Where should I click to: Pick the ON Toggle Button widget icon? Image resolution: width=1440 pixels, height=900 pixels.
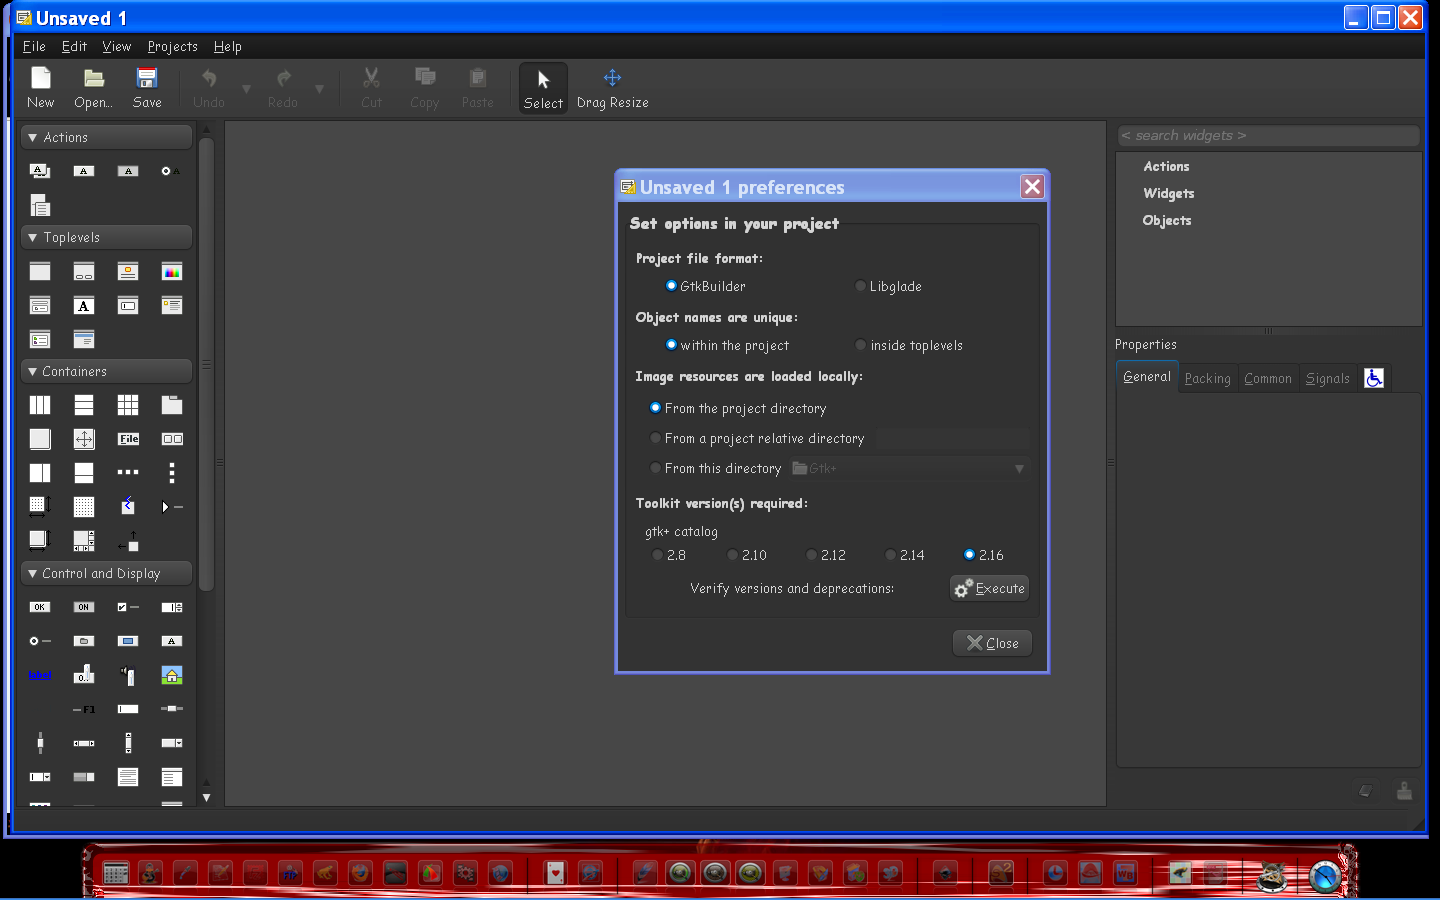pyautogui.click(x=84, y=607)
